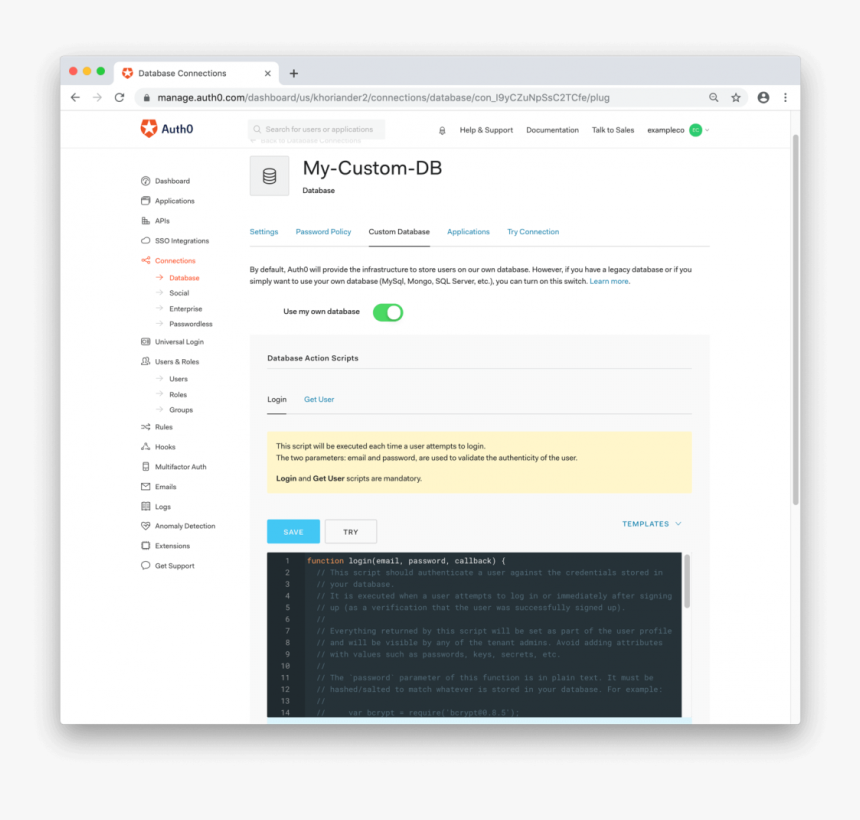Screen dimensions: 860x820
Task: Select the Login script tab
Action: tap(277, 400)
